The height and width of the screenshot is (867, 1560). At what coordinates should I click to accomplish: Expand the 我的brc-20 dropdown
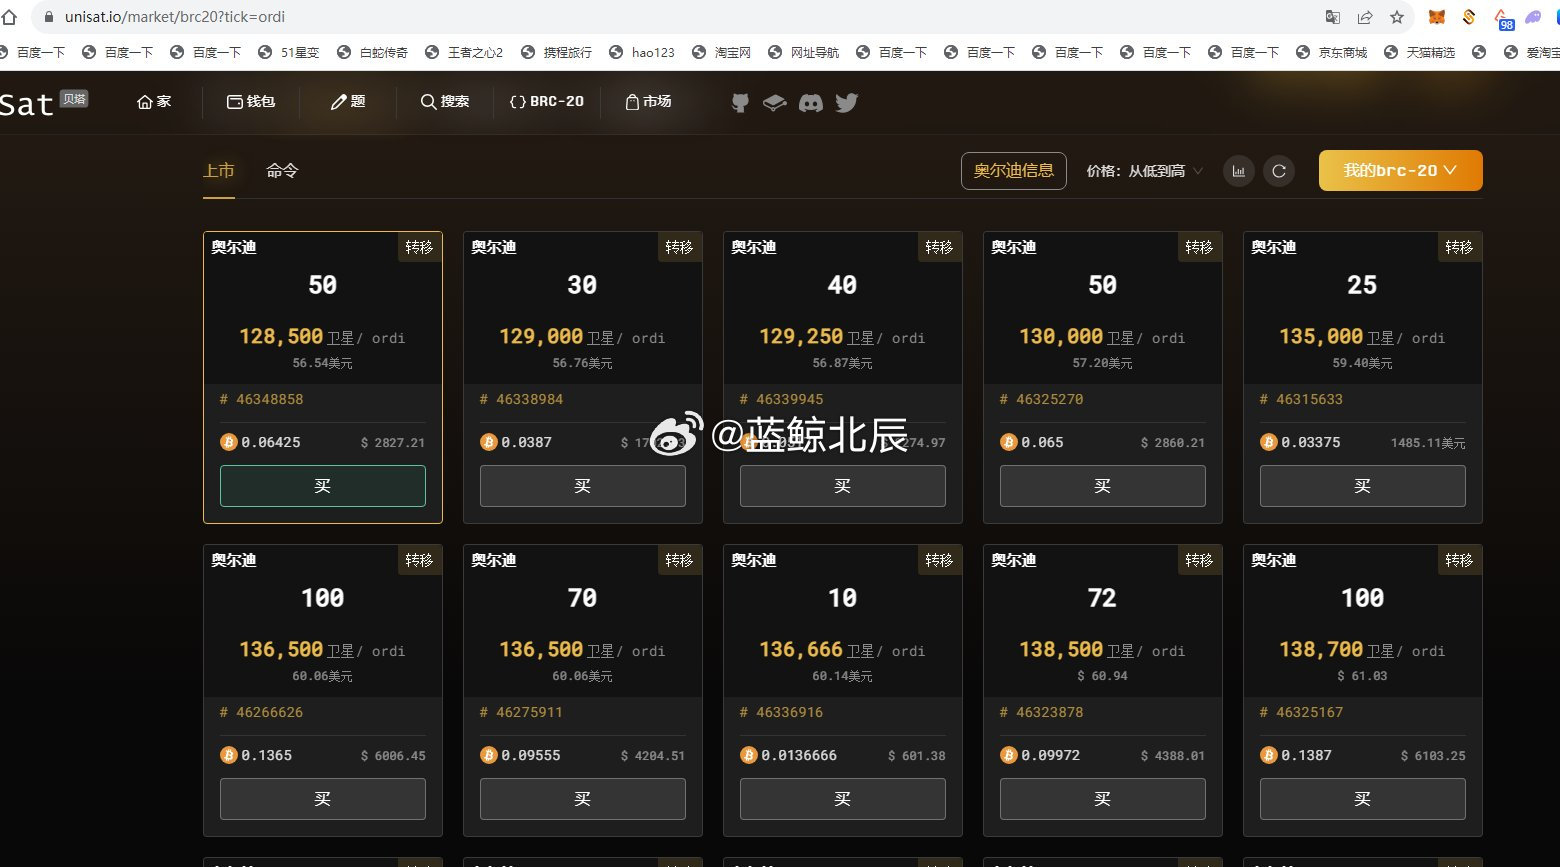click(x=1400, y=170)
